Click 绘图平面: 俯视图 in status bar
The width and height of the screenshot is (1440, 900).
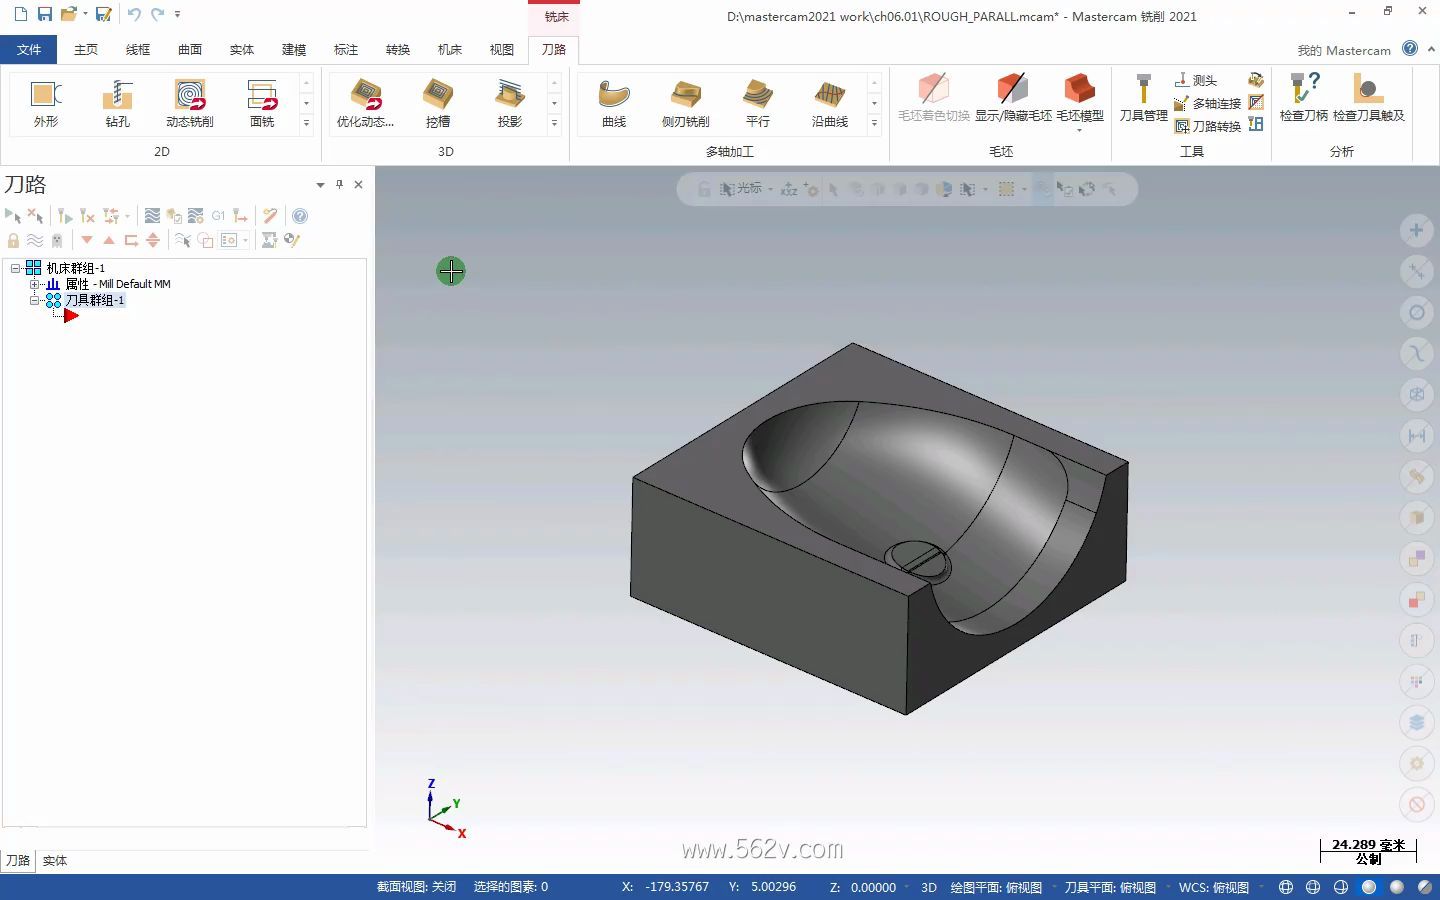coord(996,887)
